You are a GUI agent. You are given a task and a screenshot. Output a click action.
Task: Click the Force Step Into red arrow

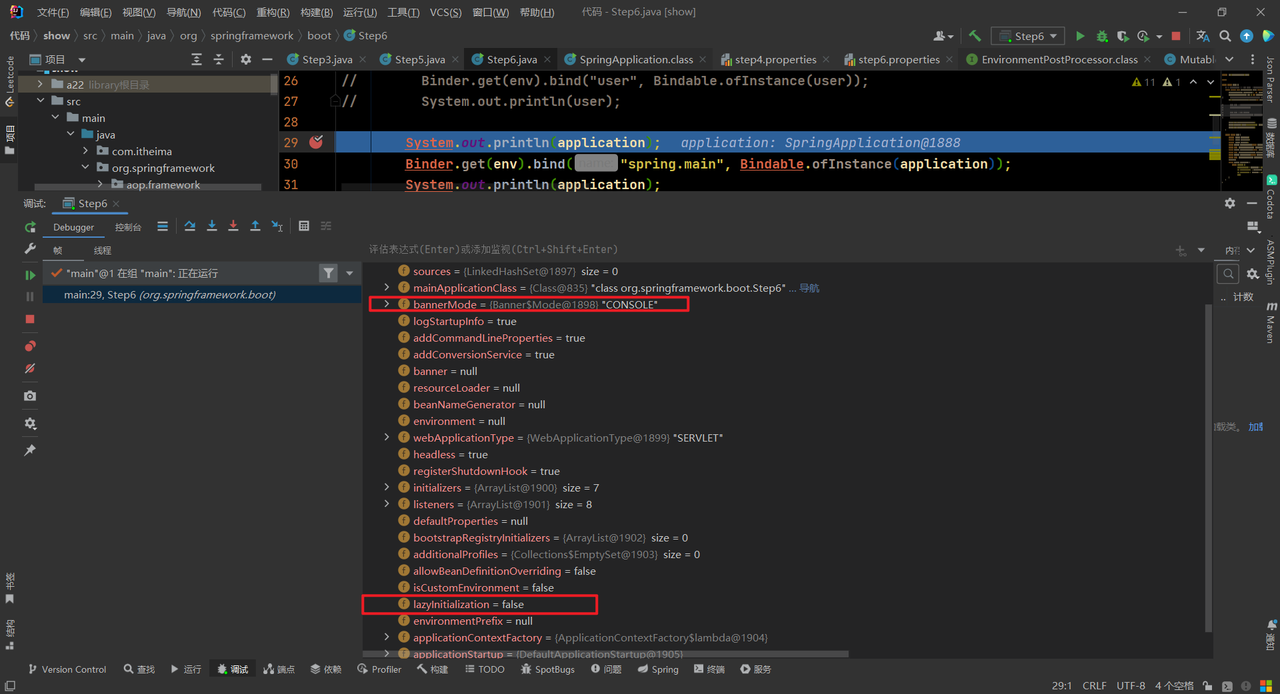pyautogui.click(x=233, y=227)
